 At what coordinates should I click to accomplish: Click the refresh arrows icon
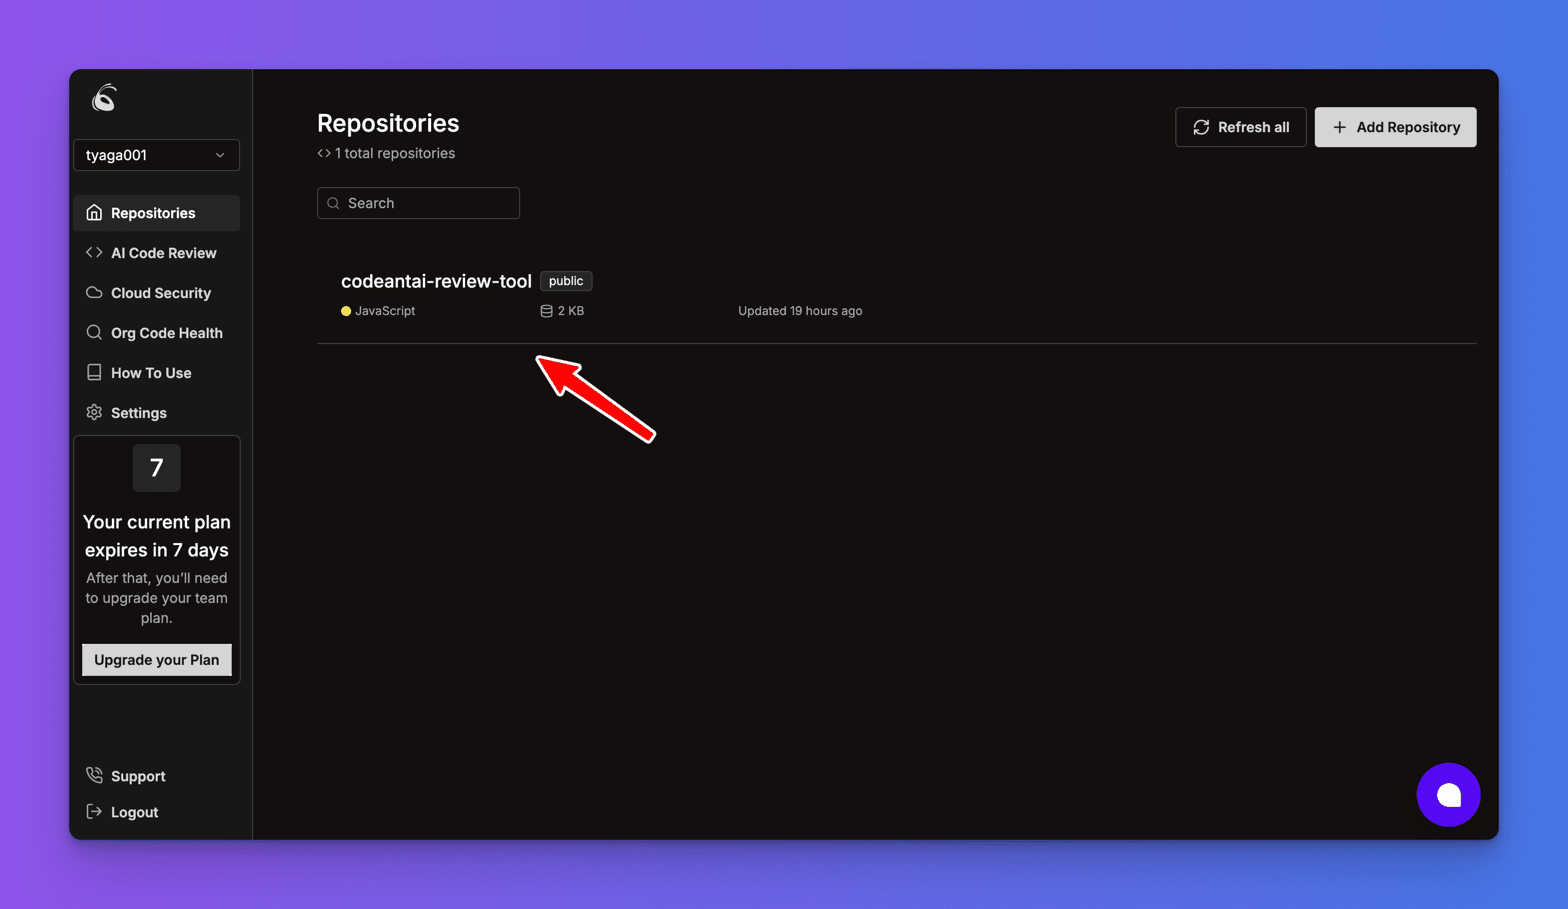click(x=1201, y=127)
